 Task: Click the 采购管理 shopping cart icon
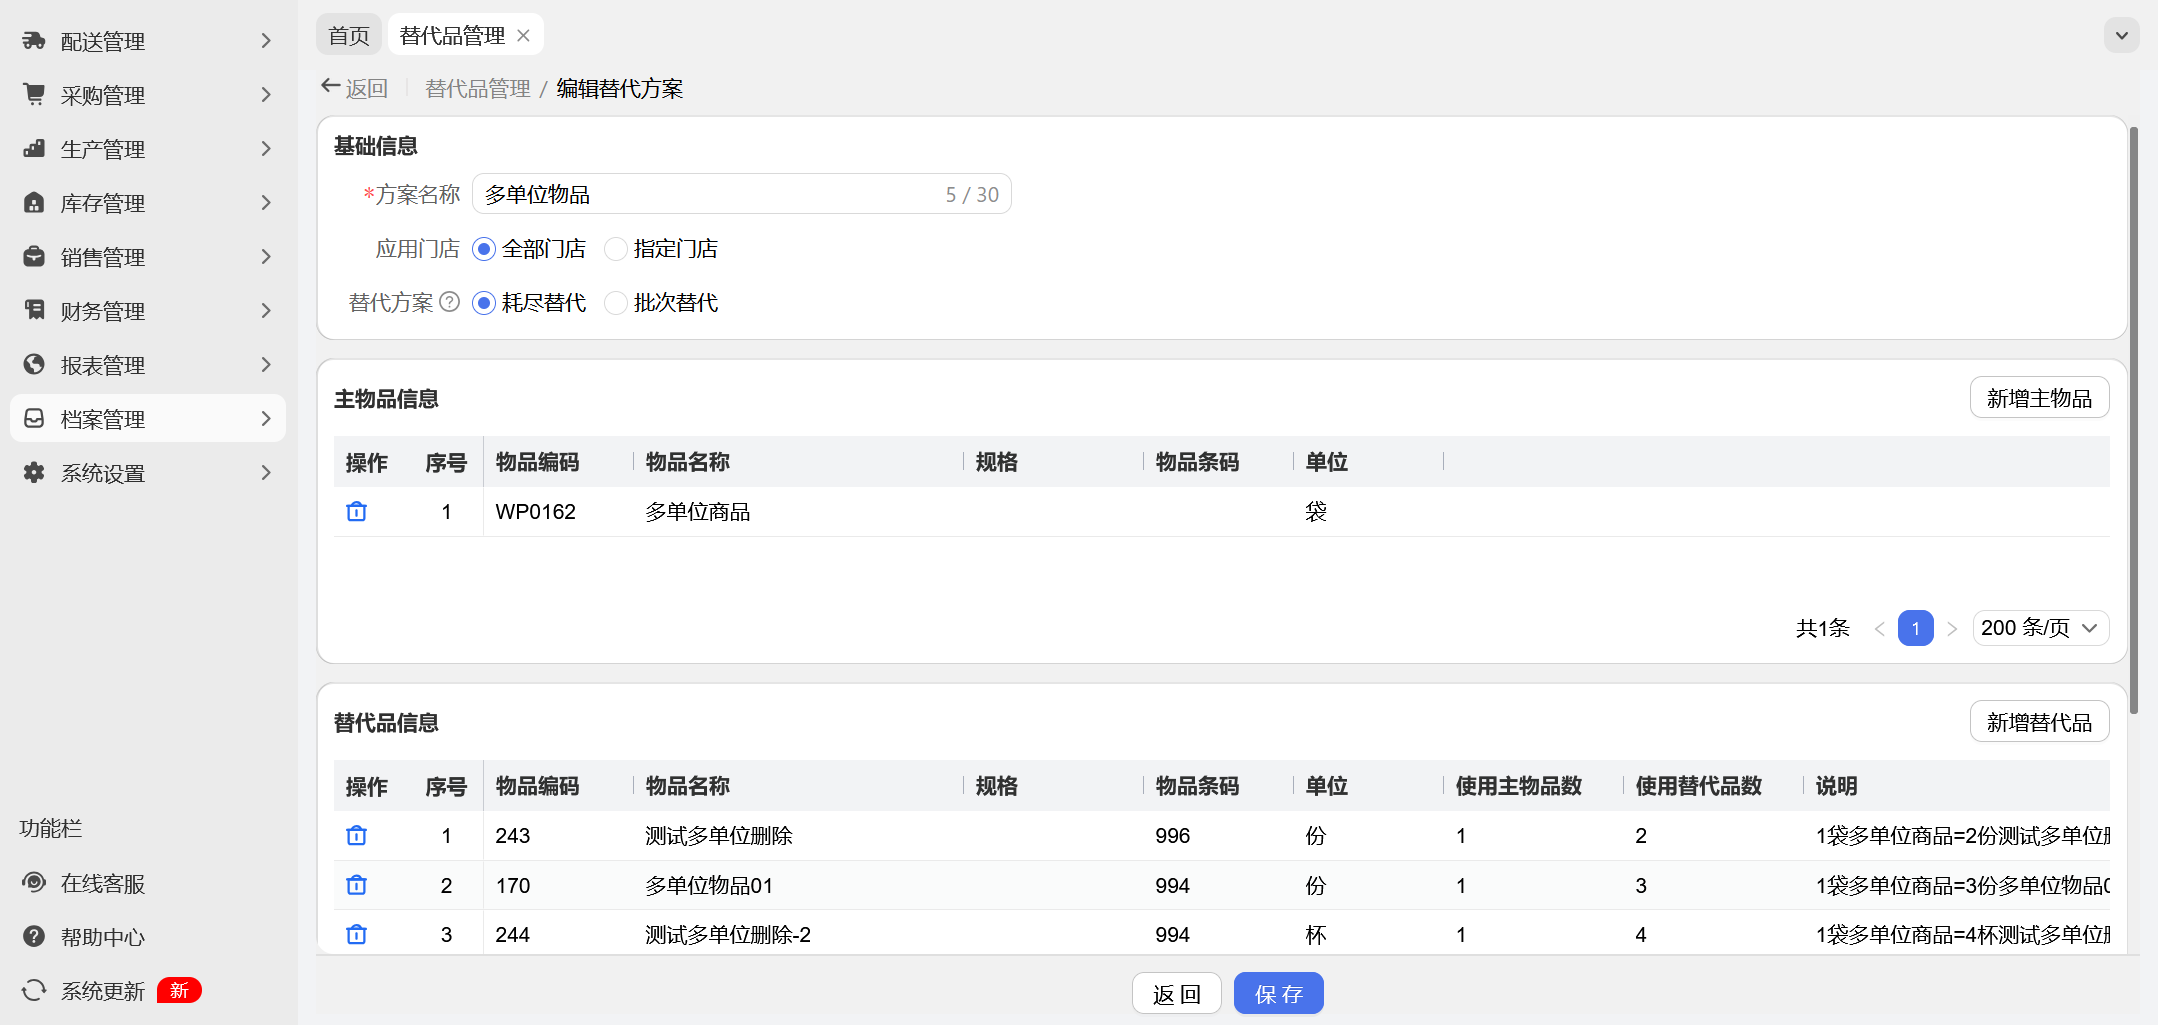[x=34, y=95]
